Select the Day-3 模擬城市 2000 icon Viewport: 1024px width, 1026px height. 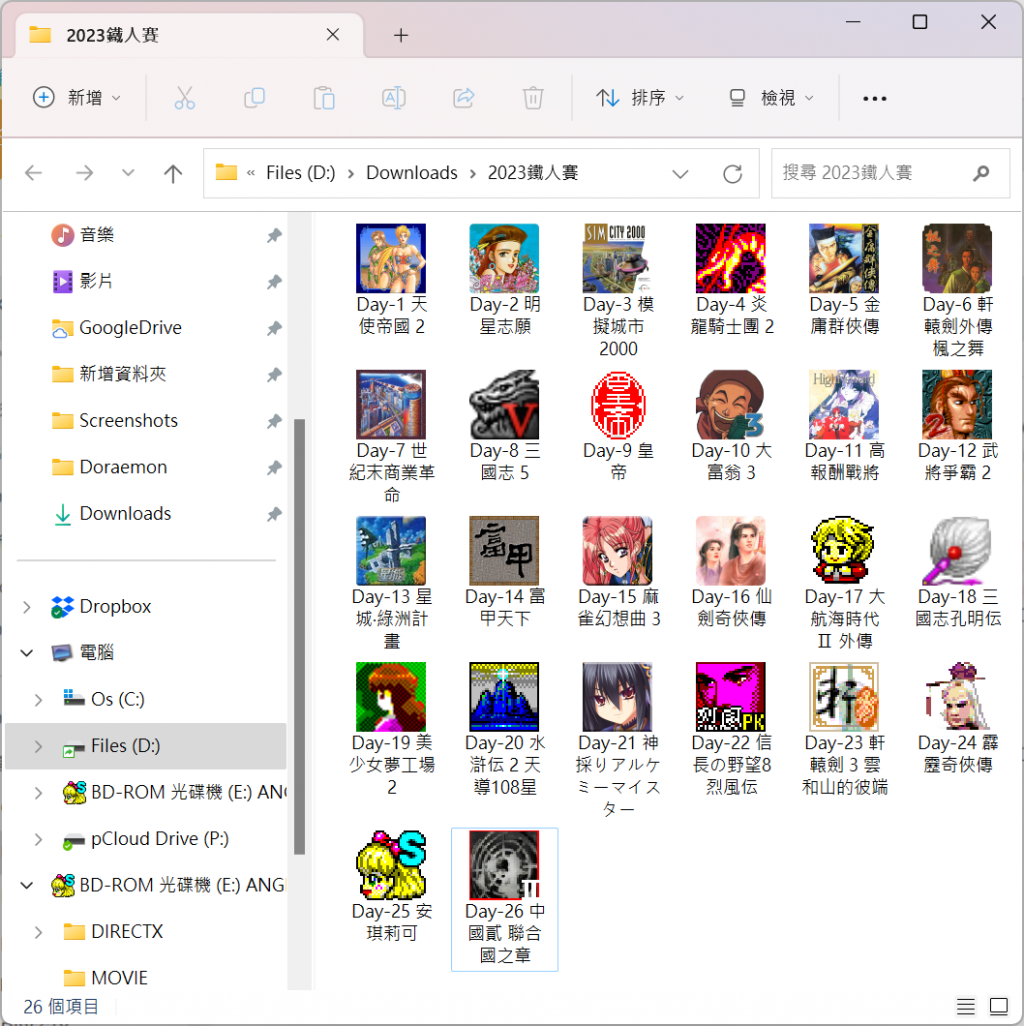(x=618, y=291)
